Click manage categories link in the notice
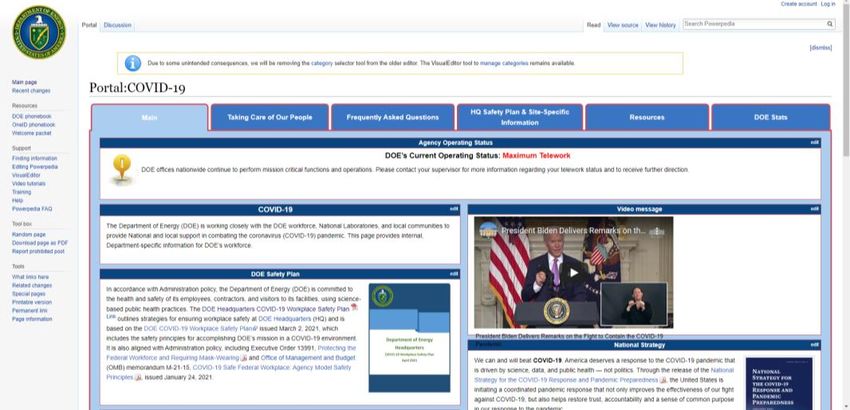The image size is (850, 410). coord(504,63)
